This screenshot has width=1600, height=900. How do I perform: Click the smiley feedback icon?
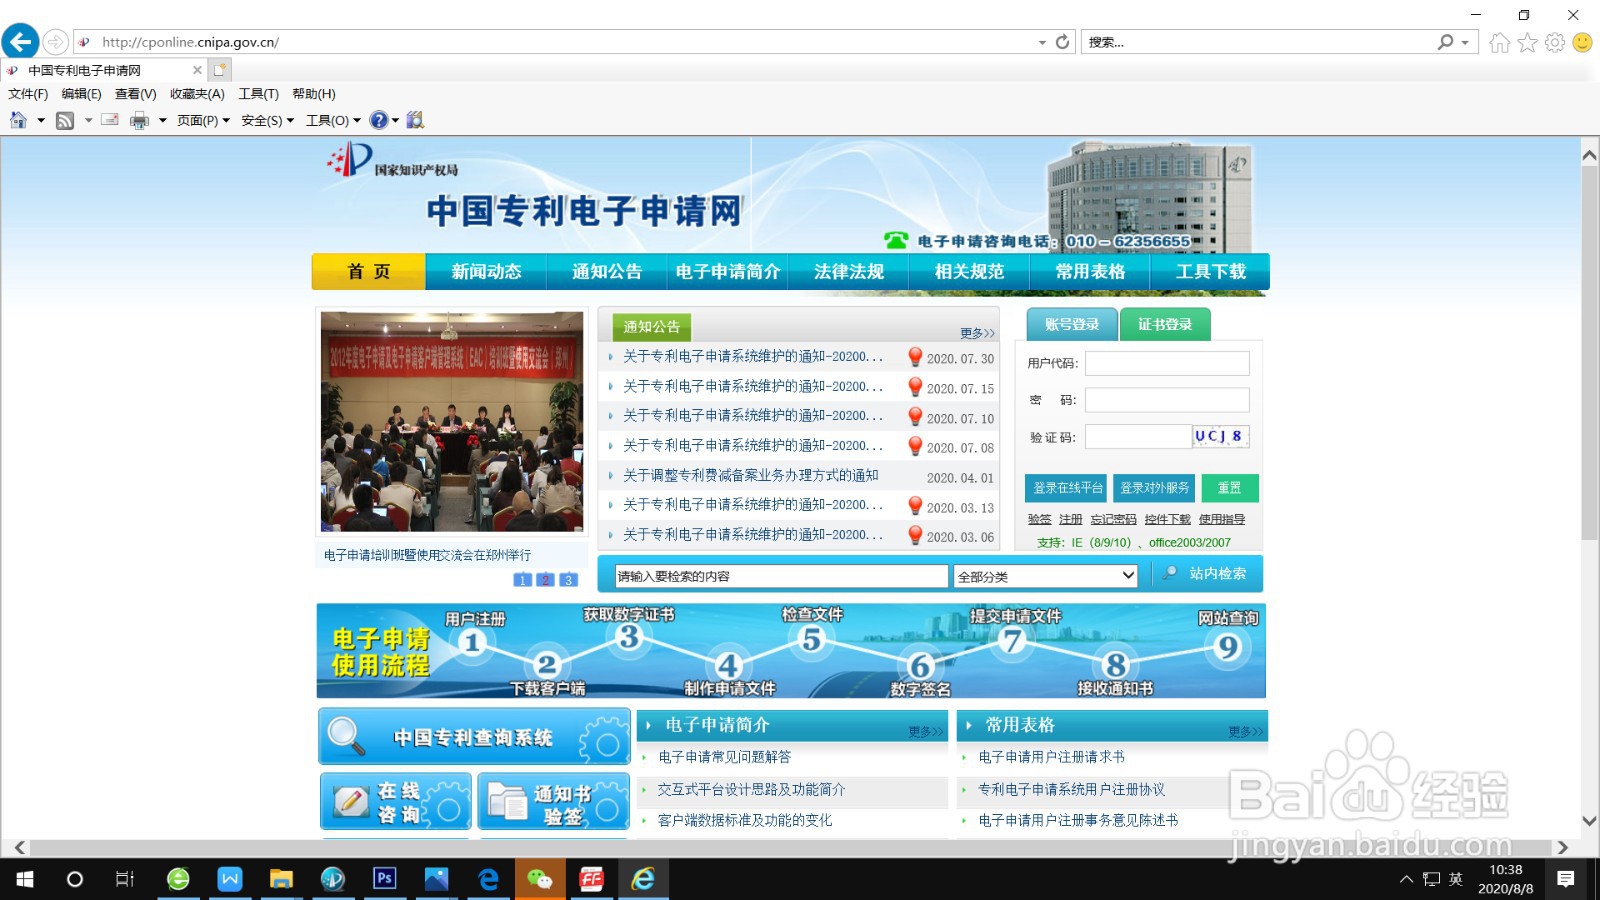[1582, 42]
